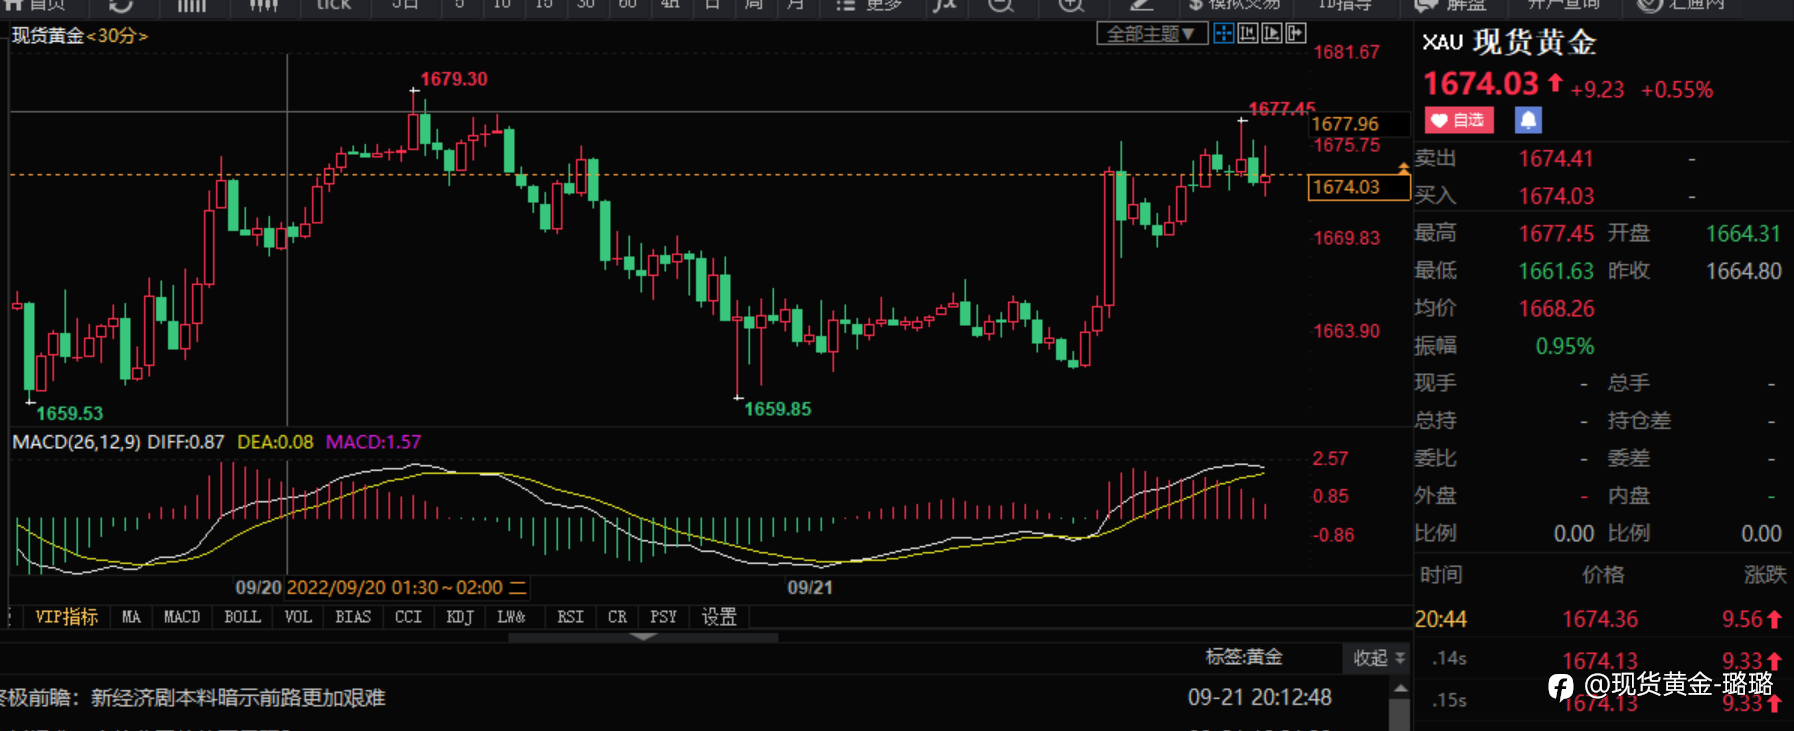Click the second chart-layout icon after 全部主题

tap(1248, 34)
